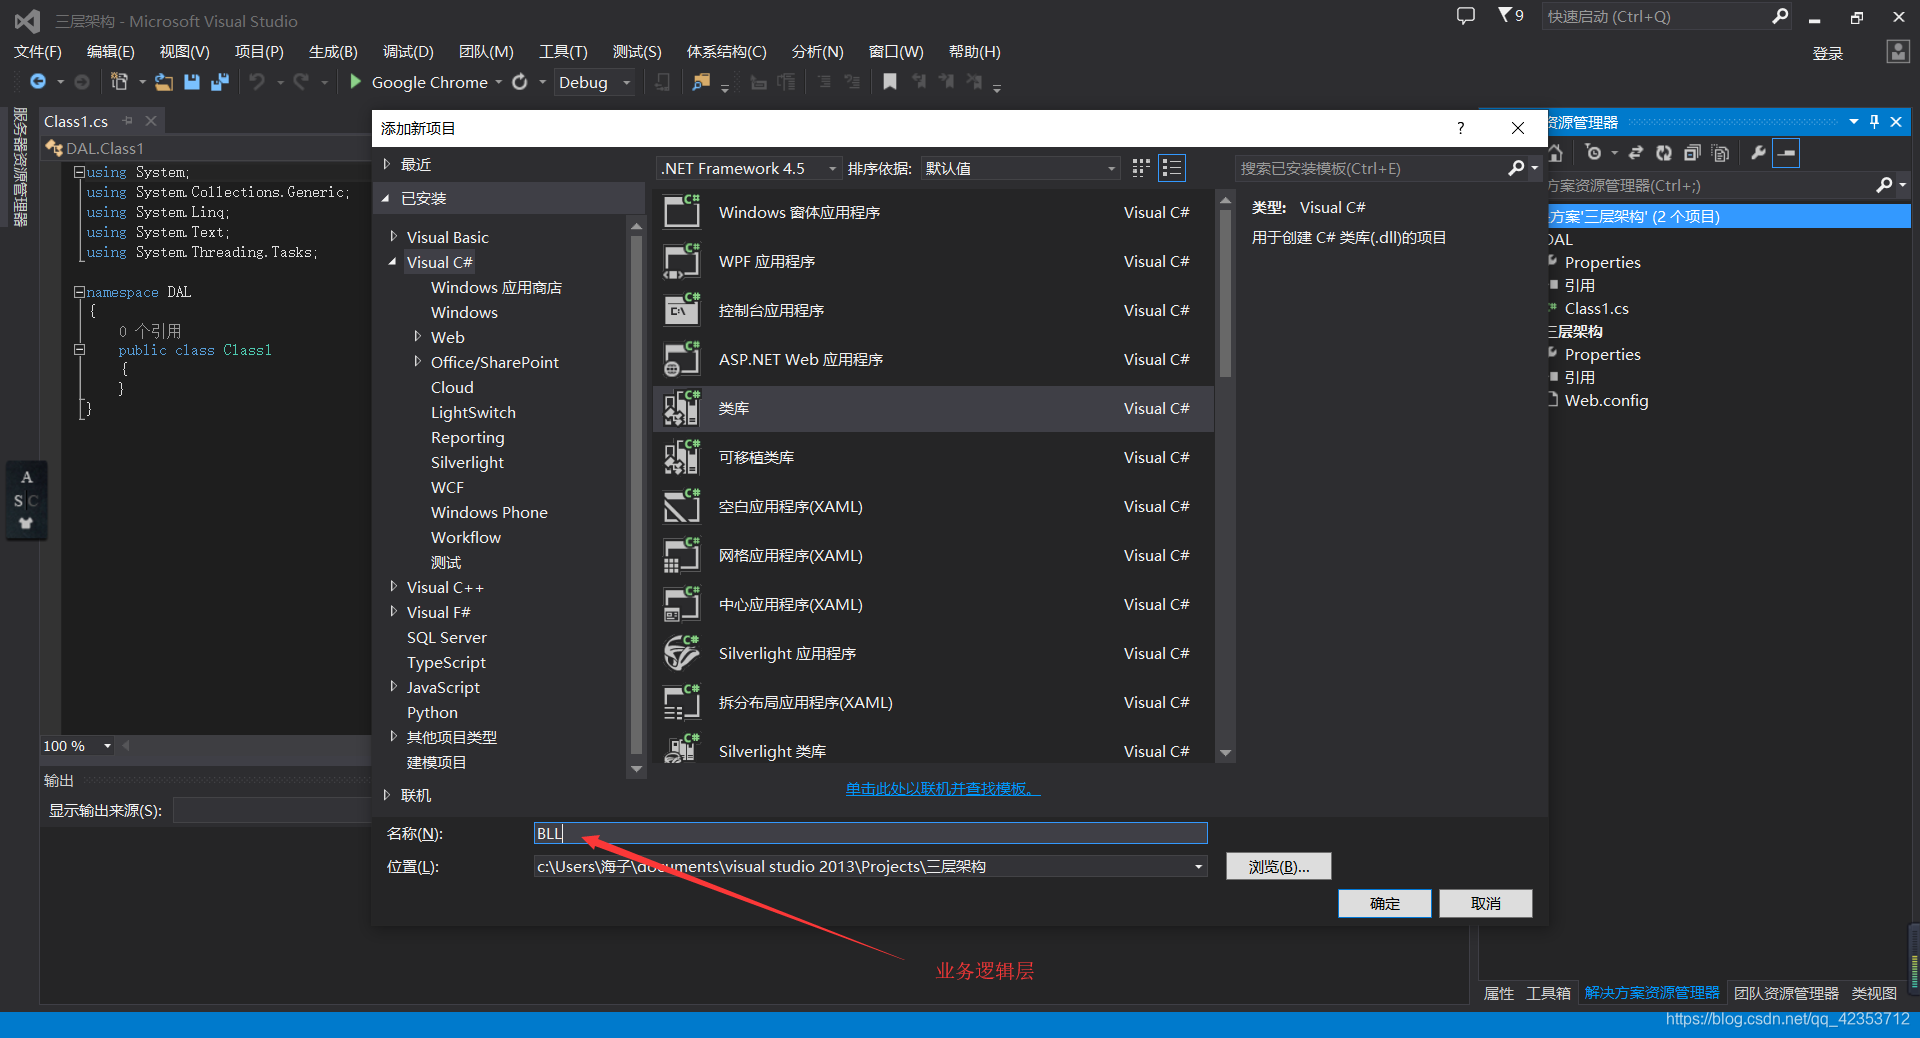Select Class1.cs in Solution Explorer
The image size is (1920, 1038).
1596,308
